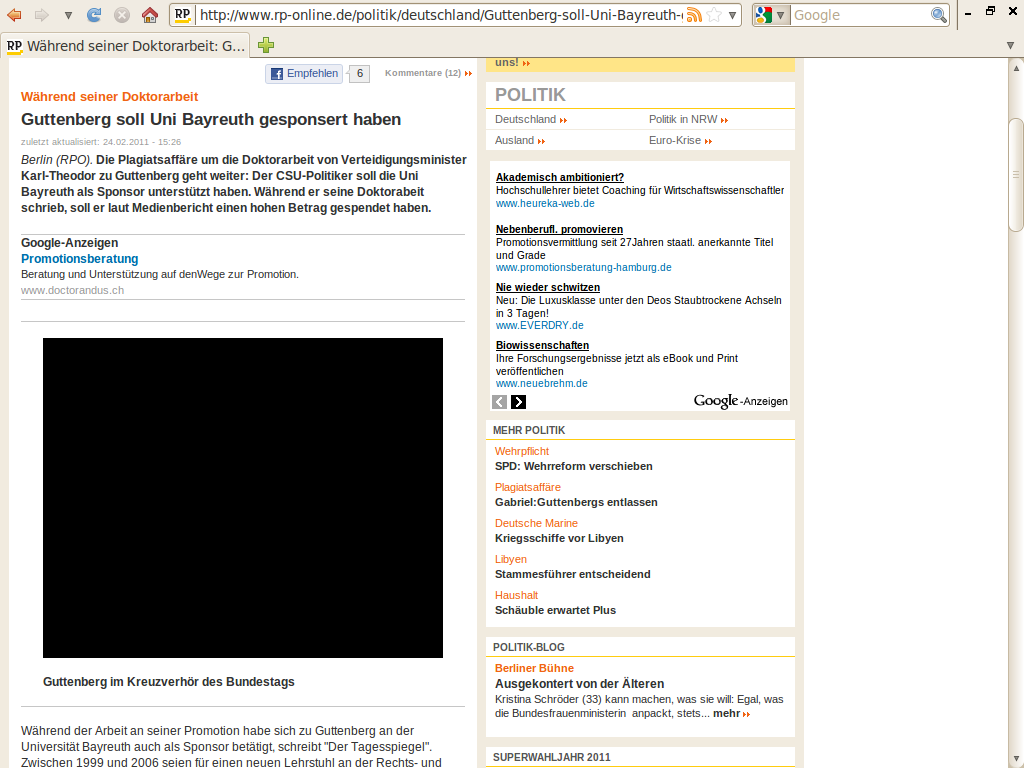The image size is (1024, 768).
Task: Open Politik in NRW section
Action: tap(688, 120)
